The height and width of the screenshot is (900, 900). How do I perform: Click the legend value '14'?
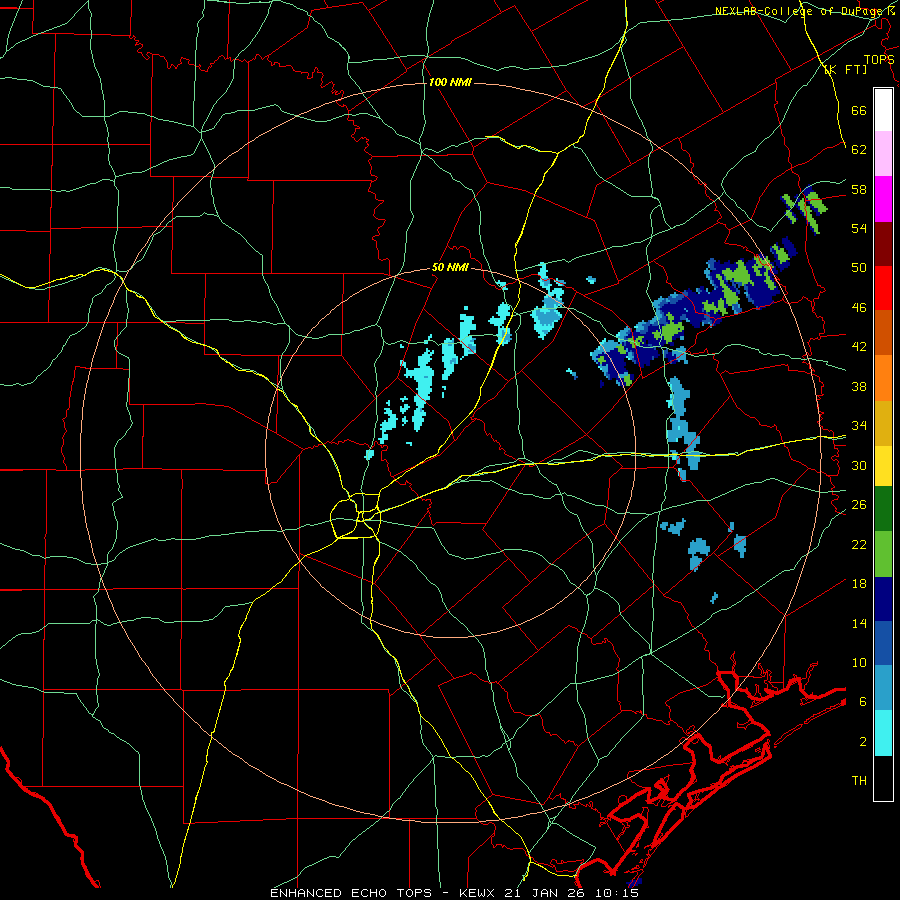point(859,623)
